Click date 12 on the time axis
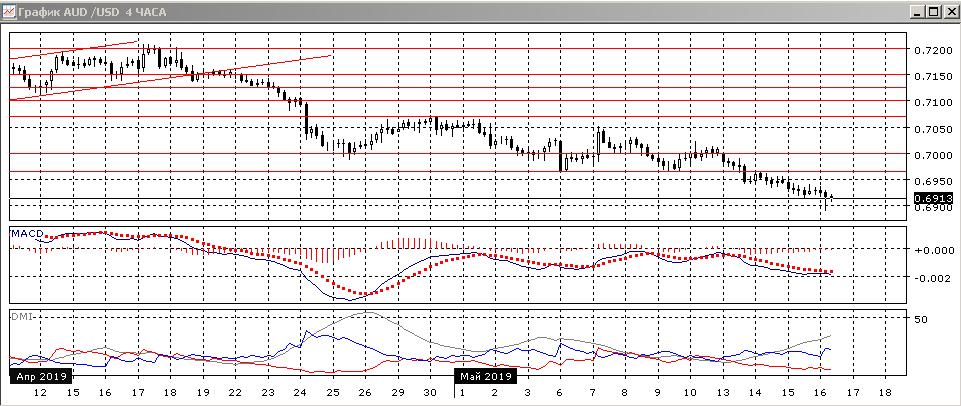This screenshot has width=961, height=406. (x=40, y=393)
